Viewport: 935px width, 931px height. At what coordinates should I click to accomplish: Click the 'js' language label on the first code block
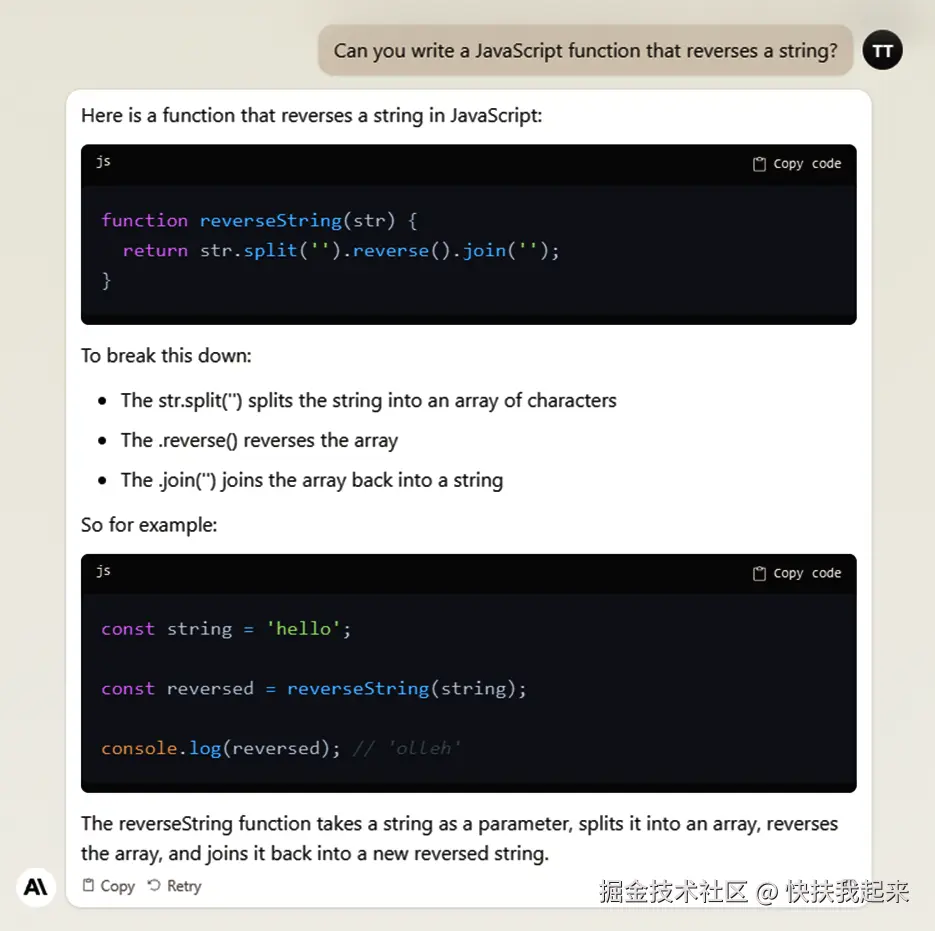click(103, 161)
